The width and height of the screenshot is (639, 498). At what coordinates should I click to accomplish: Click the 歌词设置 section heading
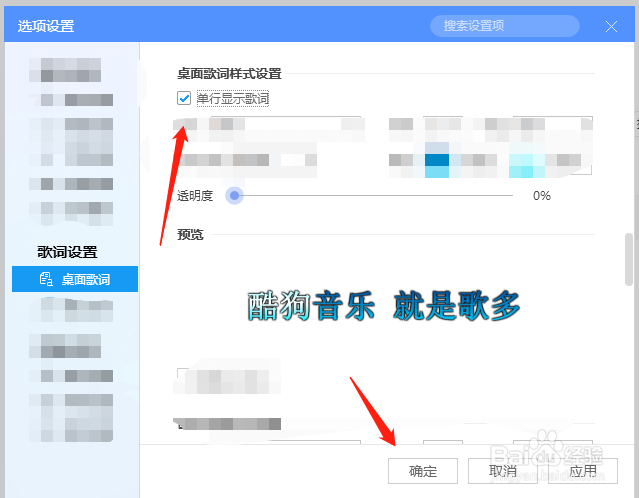click(67, 252)
